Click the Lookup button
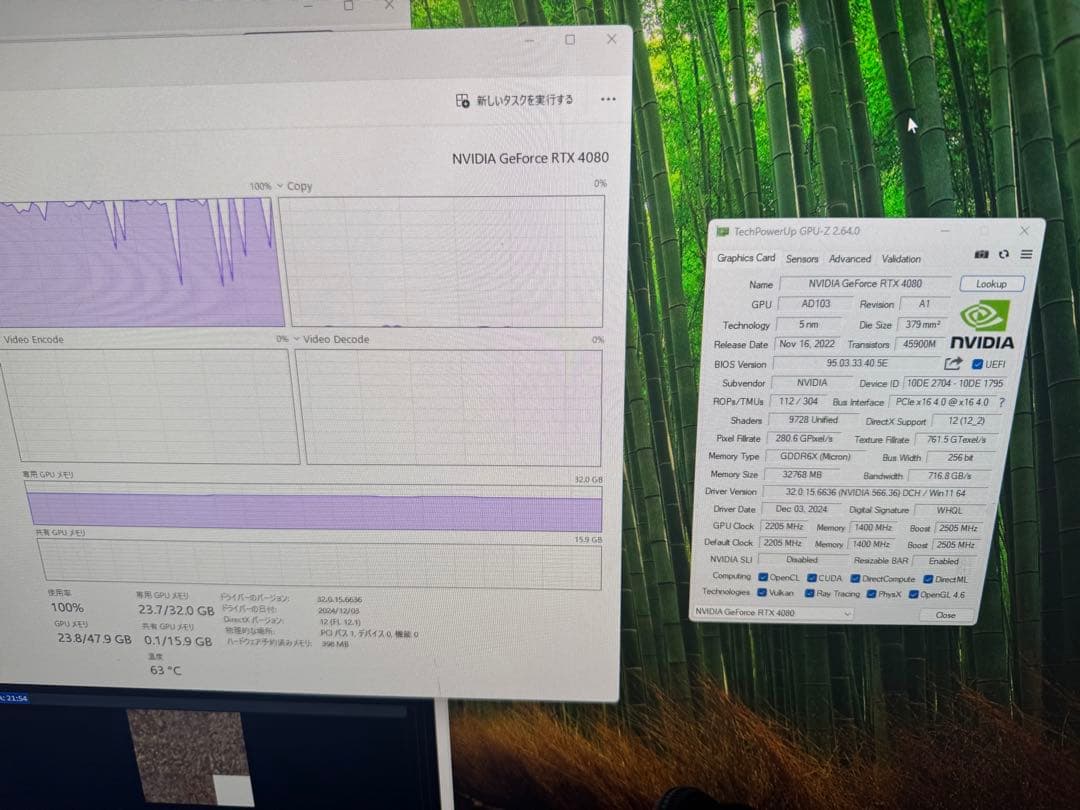The image size is (1080, 810). pos(991,284)
